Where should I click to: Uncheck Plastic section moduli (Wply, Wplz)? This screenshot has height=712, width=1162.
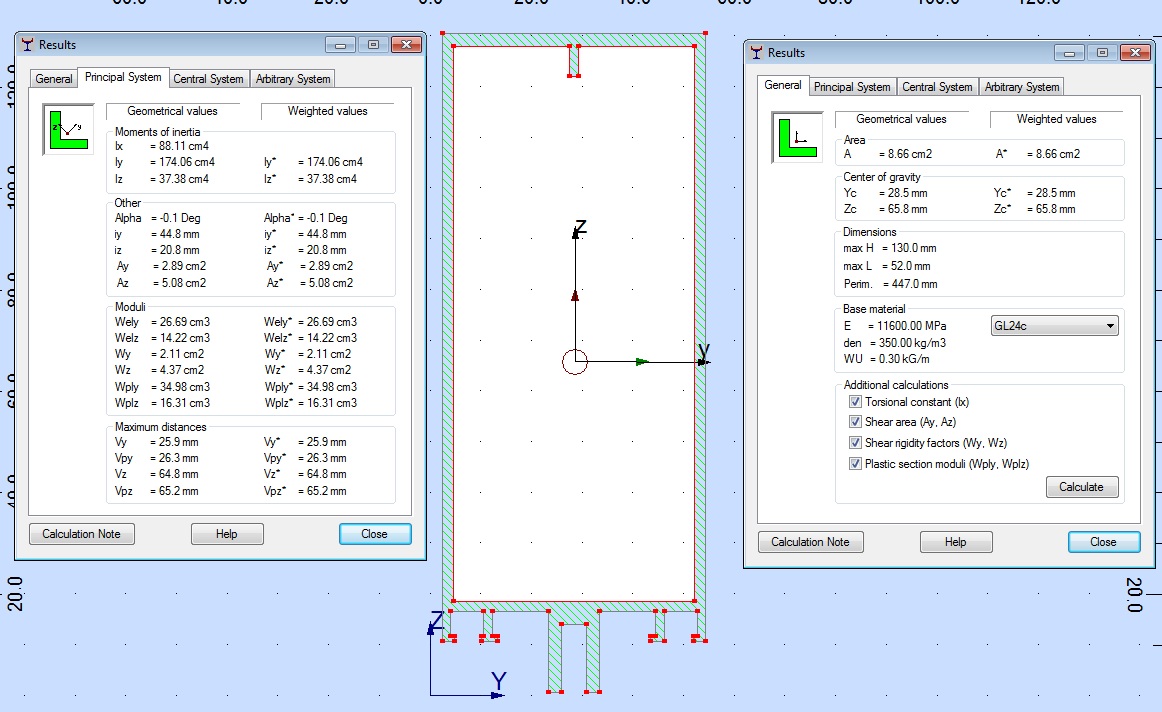[856, 462]
